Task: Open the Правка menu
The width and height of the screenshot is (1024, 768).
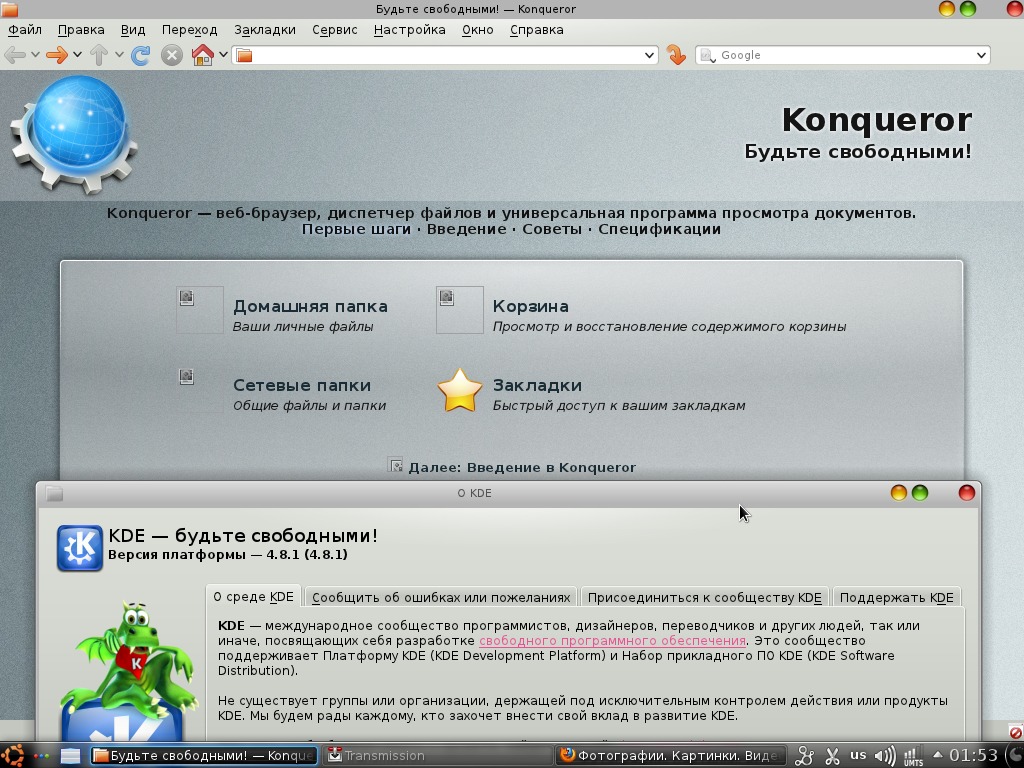Action: 81,30
